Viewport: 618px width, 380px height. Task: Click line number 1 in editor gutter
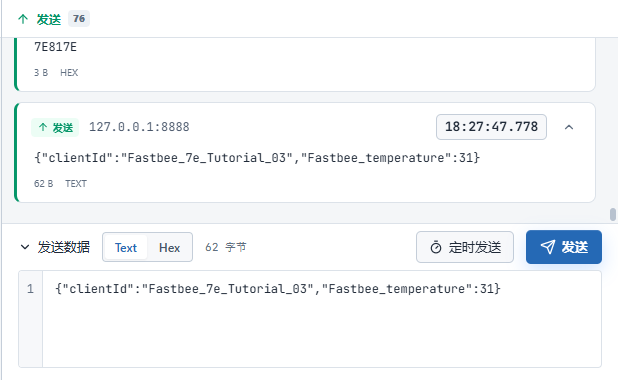coord(30,289)
